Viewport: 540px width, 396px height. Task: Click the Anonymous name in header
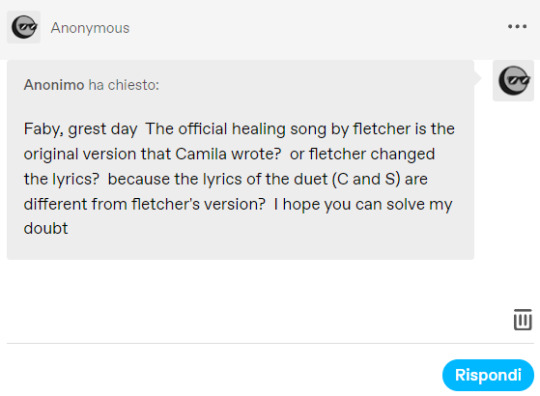90,28
